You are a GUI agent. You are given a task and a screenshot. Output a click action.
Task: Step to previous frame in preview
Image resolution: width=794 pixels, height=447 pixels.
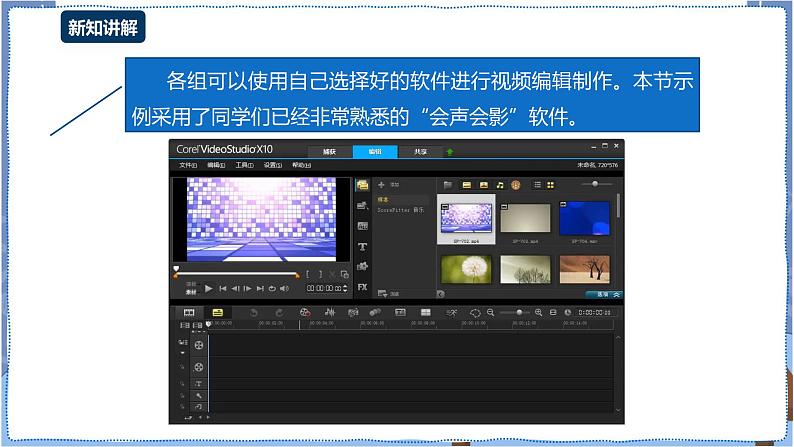pyautogui.click(x=235, y=289)
